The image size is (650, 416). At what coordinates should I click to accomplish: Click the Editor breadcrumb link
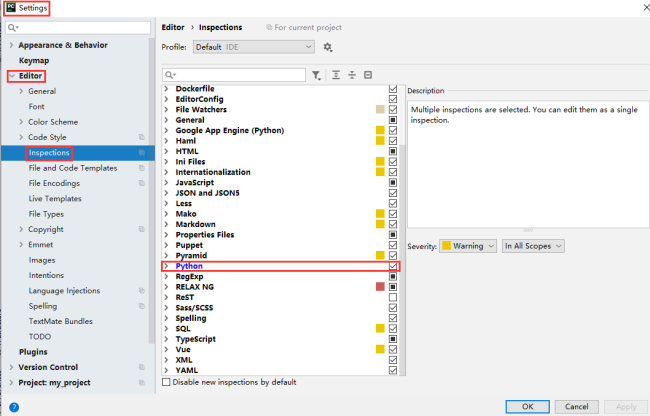point(173,27)
